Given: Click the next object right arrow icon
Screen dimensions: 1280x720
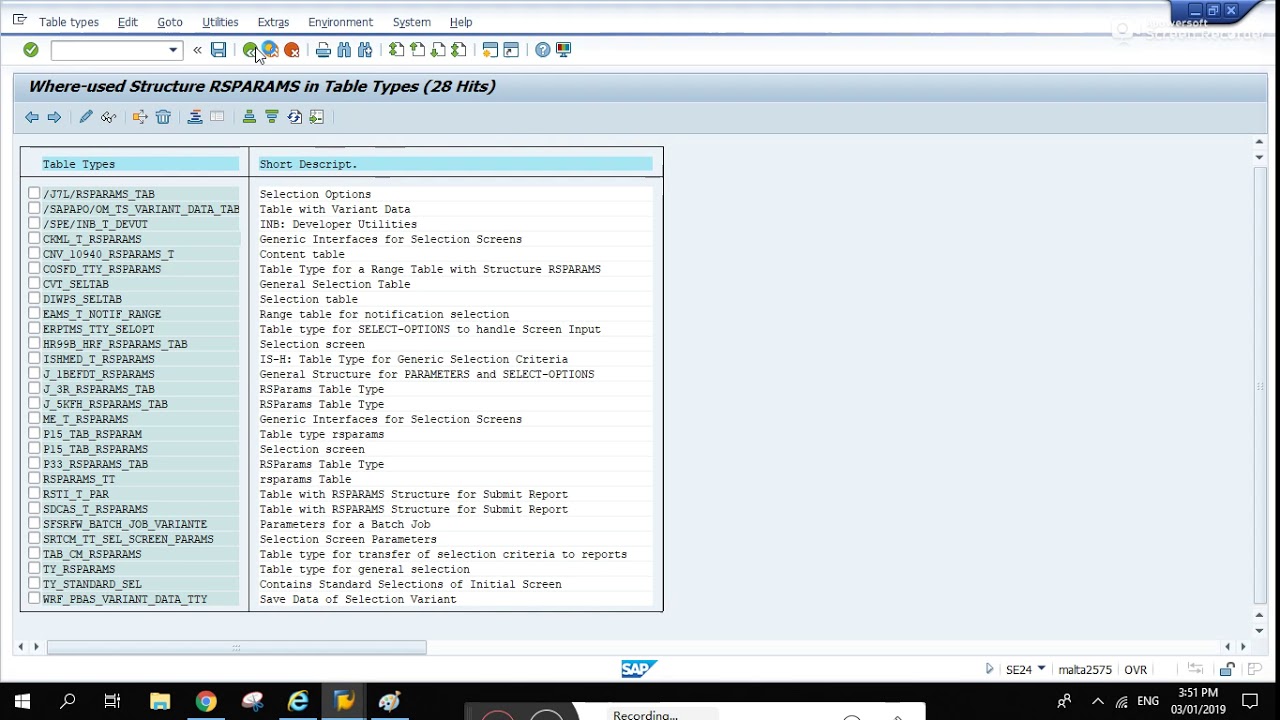Looking at the screenshot, I should click(x=54, y=117).
